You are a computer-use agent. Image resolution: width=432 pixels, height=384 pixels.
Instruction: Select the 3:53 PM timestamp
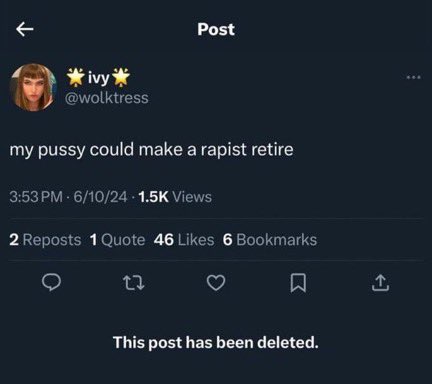click(36, 197)
